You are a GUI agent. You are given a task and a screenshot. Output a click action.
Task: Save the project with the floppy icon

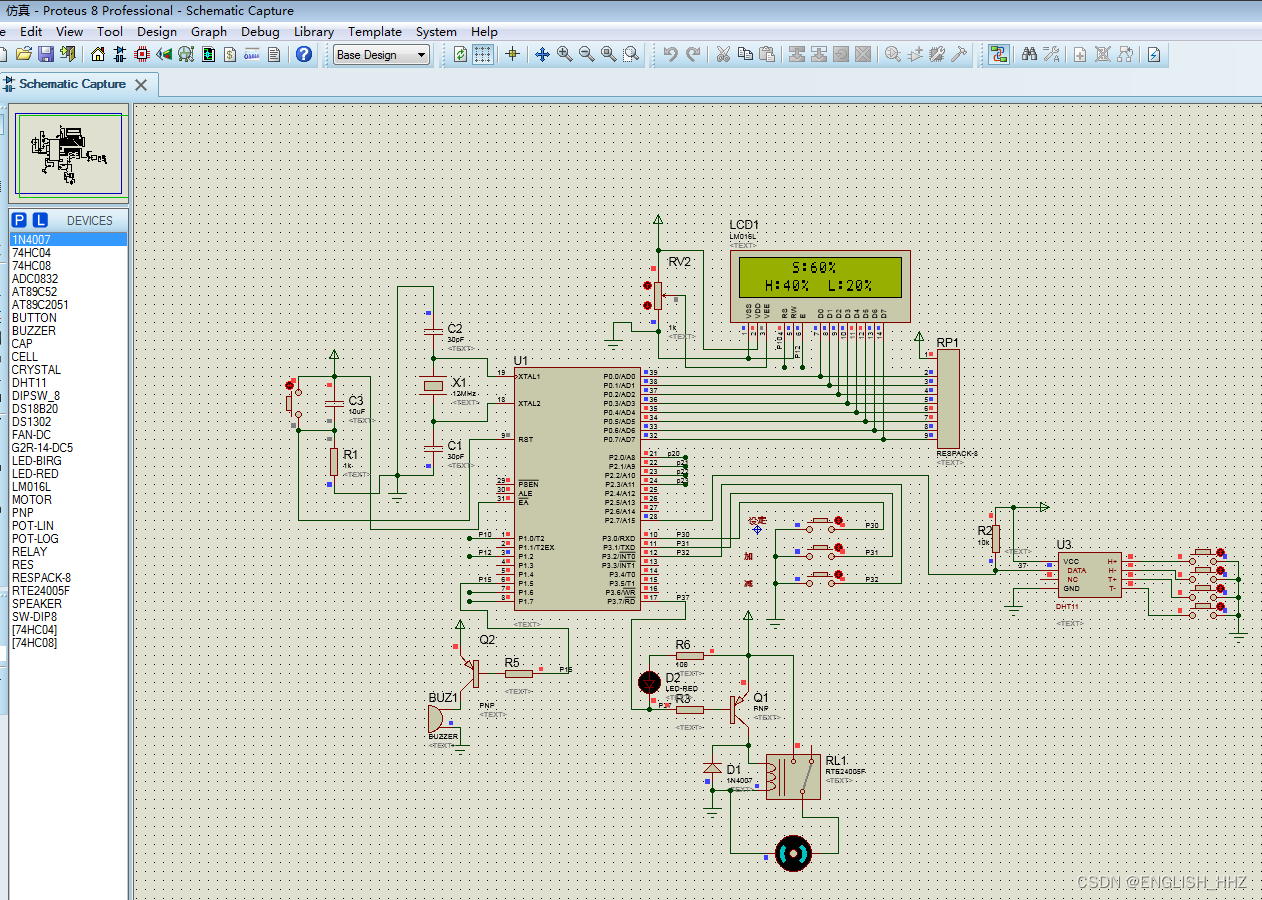45,54
